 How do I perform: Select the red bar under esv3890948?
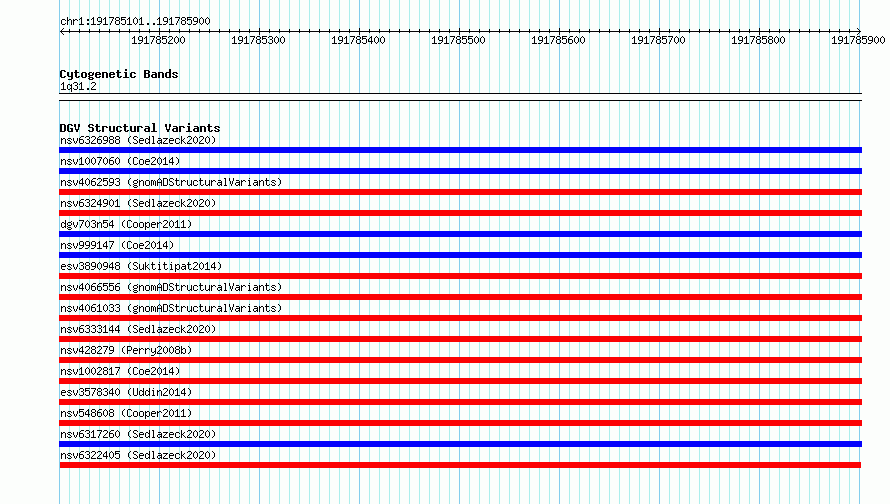[x=460, y=276]
